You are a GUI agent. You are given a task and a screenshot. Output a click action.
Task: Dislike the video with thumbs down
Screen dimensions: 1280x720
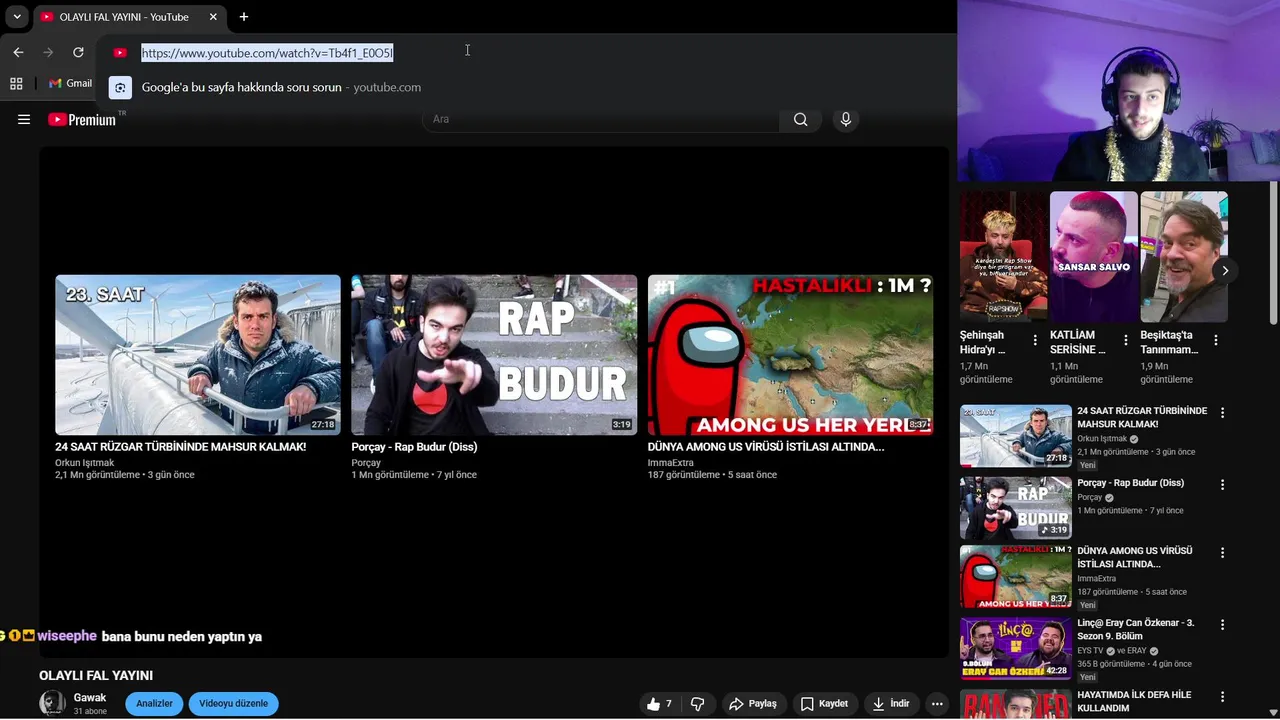coord(698,704)
